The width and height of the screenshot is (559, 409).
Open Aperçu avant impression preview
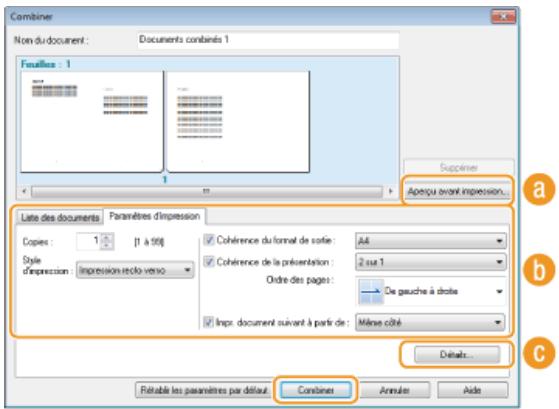457,191
